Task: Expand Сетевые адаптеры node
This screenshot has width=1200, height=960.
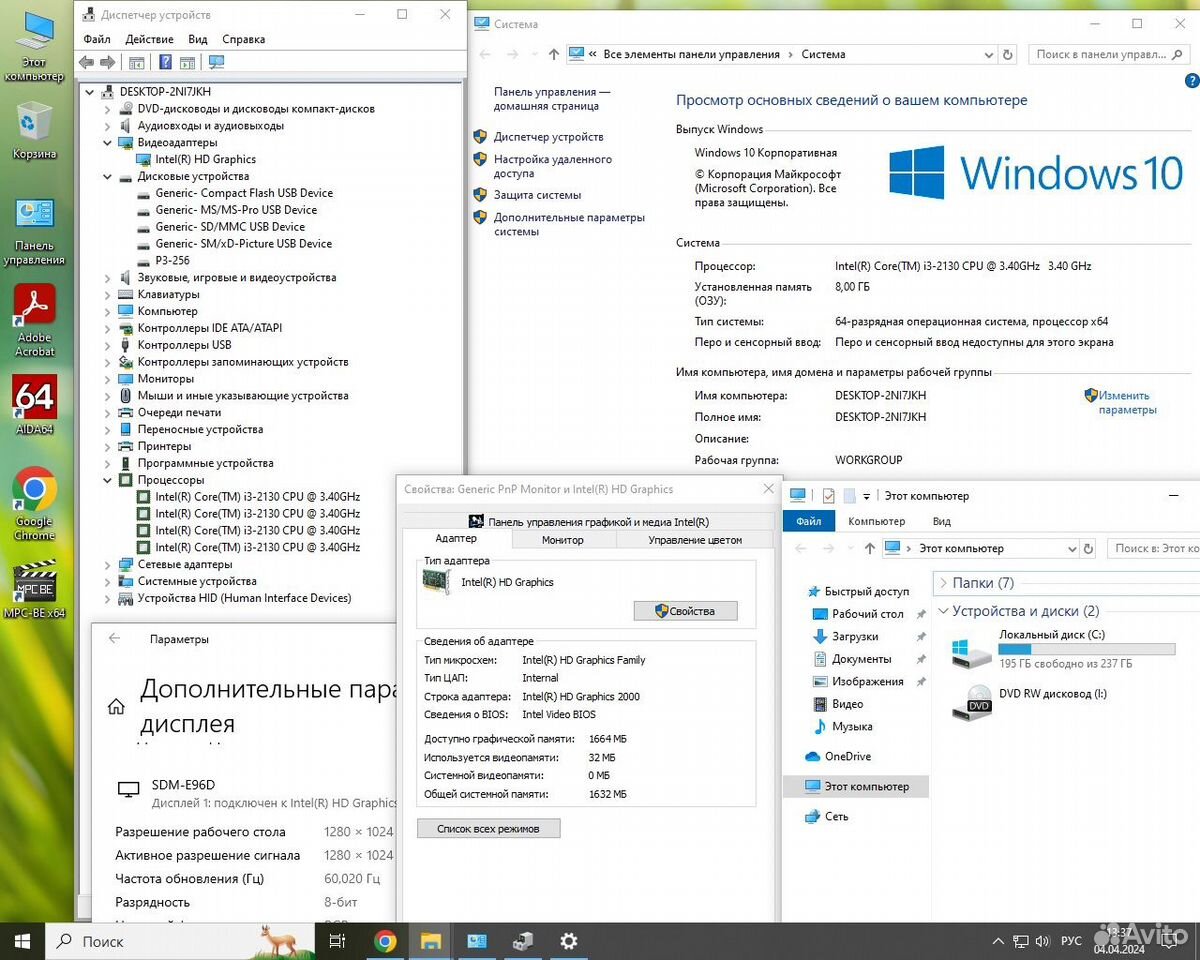Action: point(107,564)
